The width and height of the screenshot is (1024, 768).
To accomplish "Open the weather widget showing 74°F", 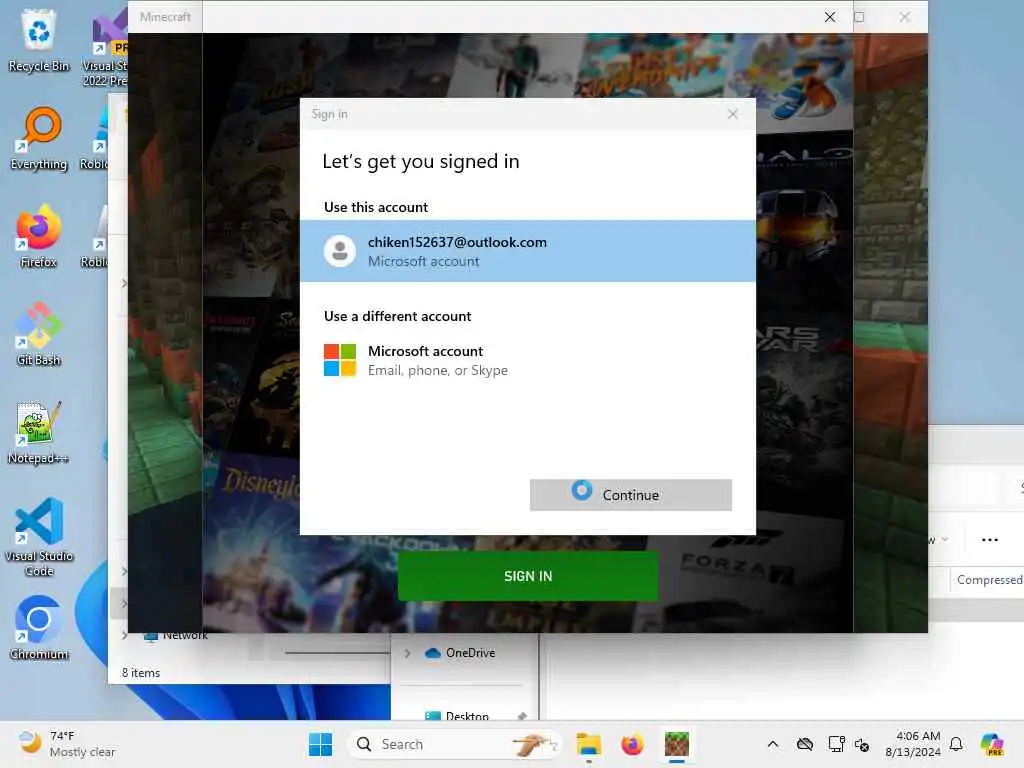I will coord(65,744).
